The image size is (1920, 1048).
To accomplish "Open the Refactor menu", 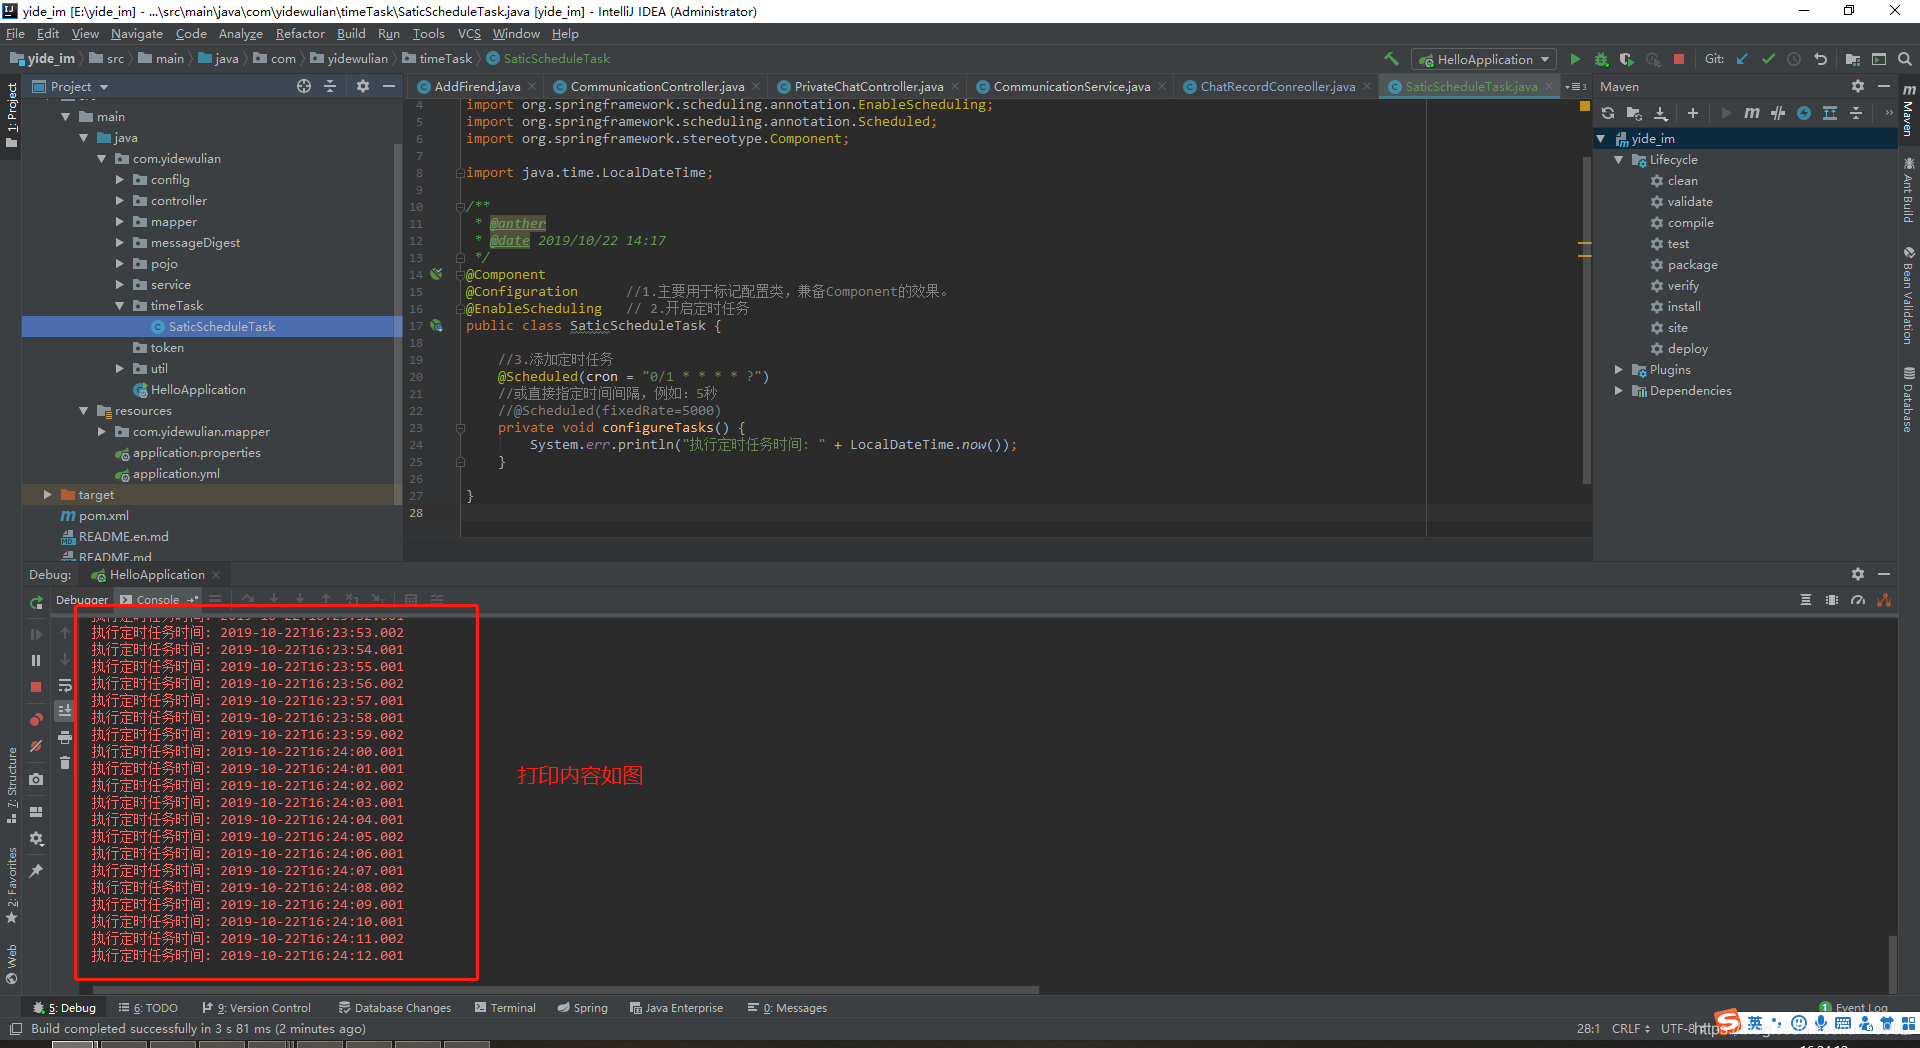I will pyautogui.click(x=300, y=33).
